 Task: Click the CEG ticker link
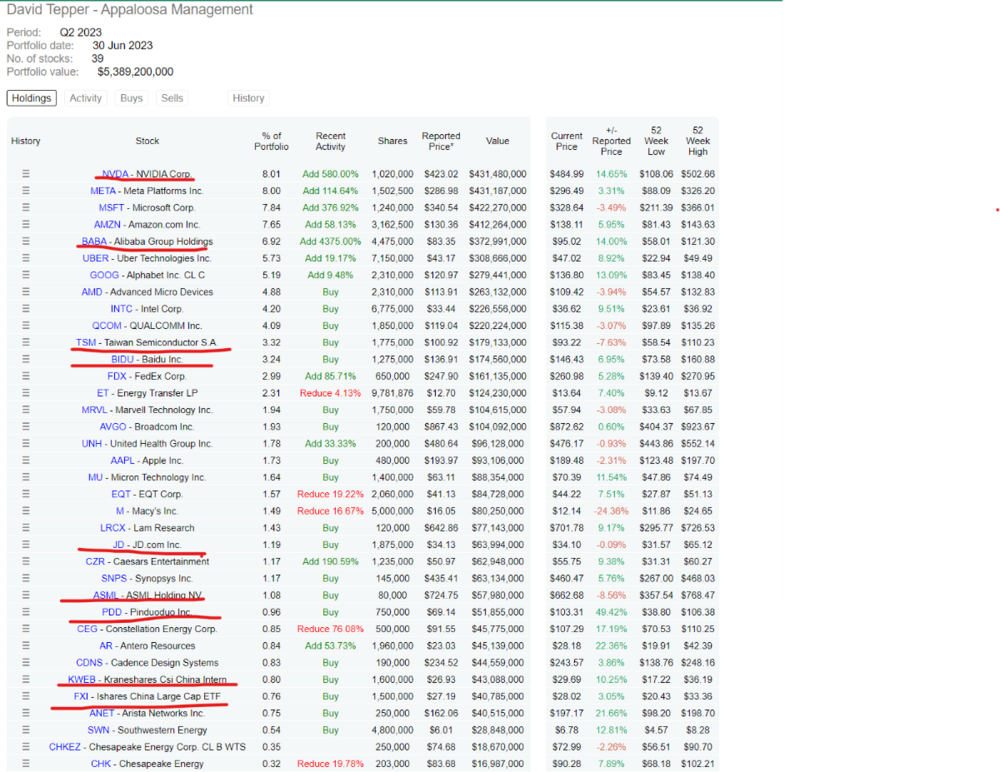(87, 629)
